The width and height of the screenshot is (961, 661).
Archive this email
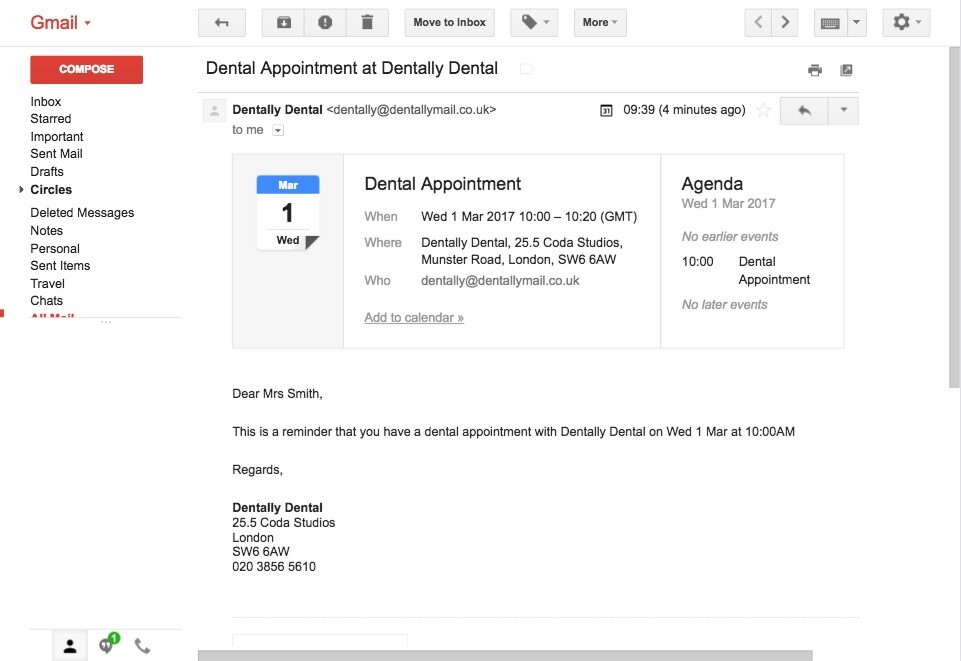[284, 22]
